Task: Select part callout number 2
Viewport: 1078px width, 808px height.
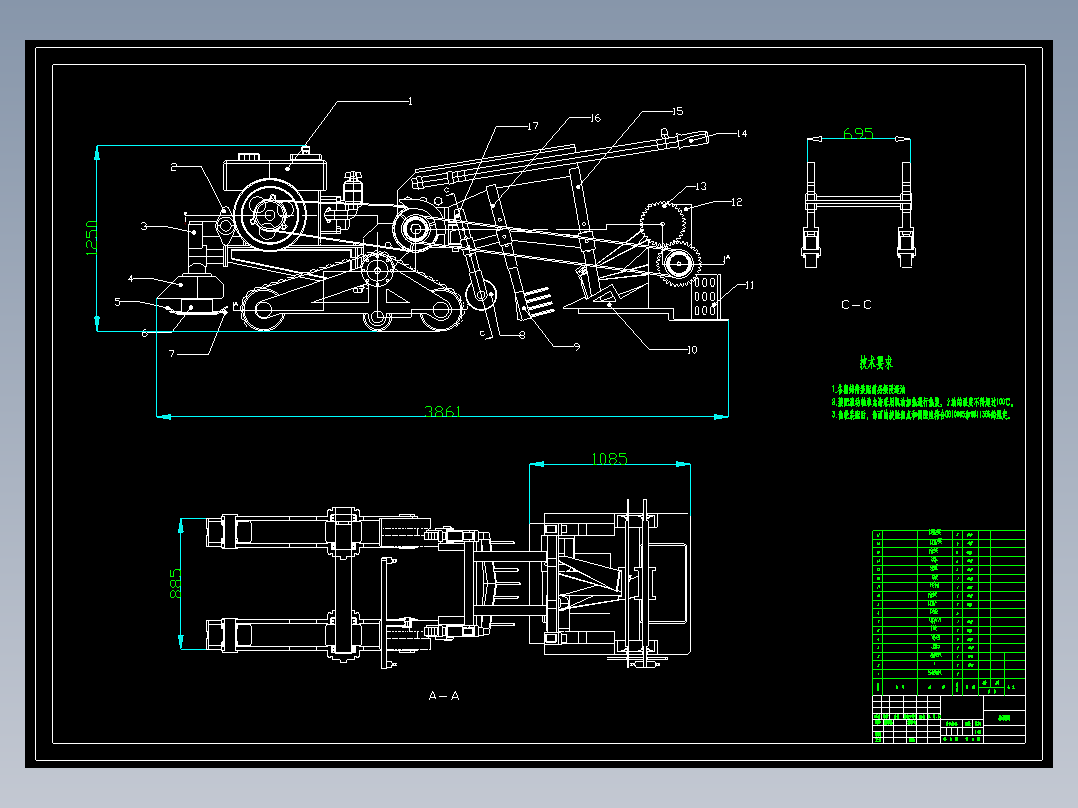Action: [x=174, y=166]
